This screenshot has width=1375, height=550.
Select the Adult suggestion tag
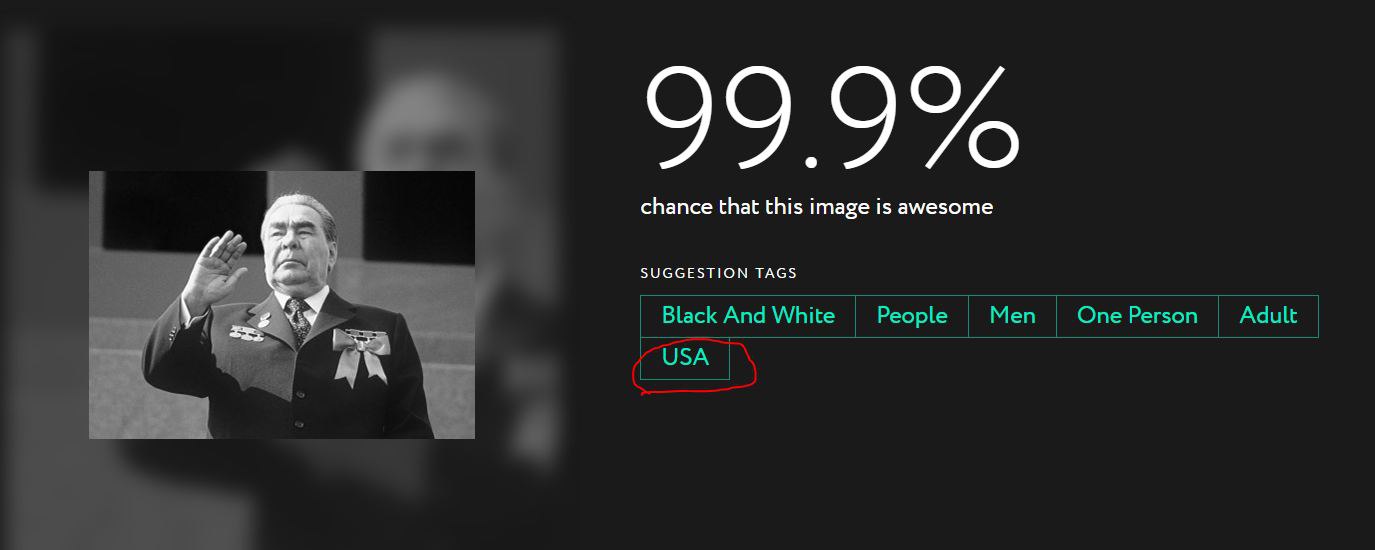(1268, 316)
